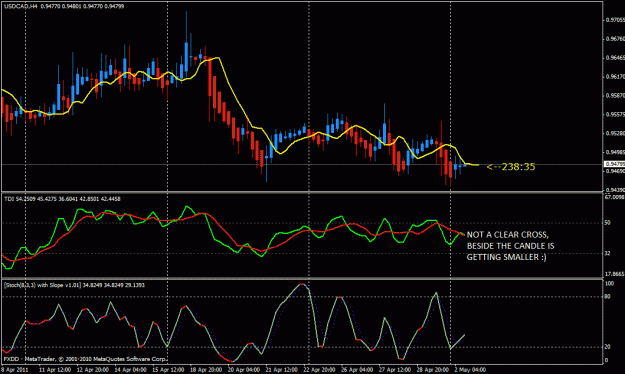Screen dimensions: 625x374
Task: Click the 18 Apr 20:00 time label
Action: 206,370
